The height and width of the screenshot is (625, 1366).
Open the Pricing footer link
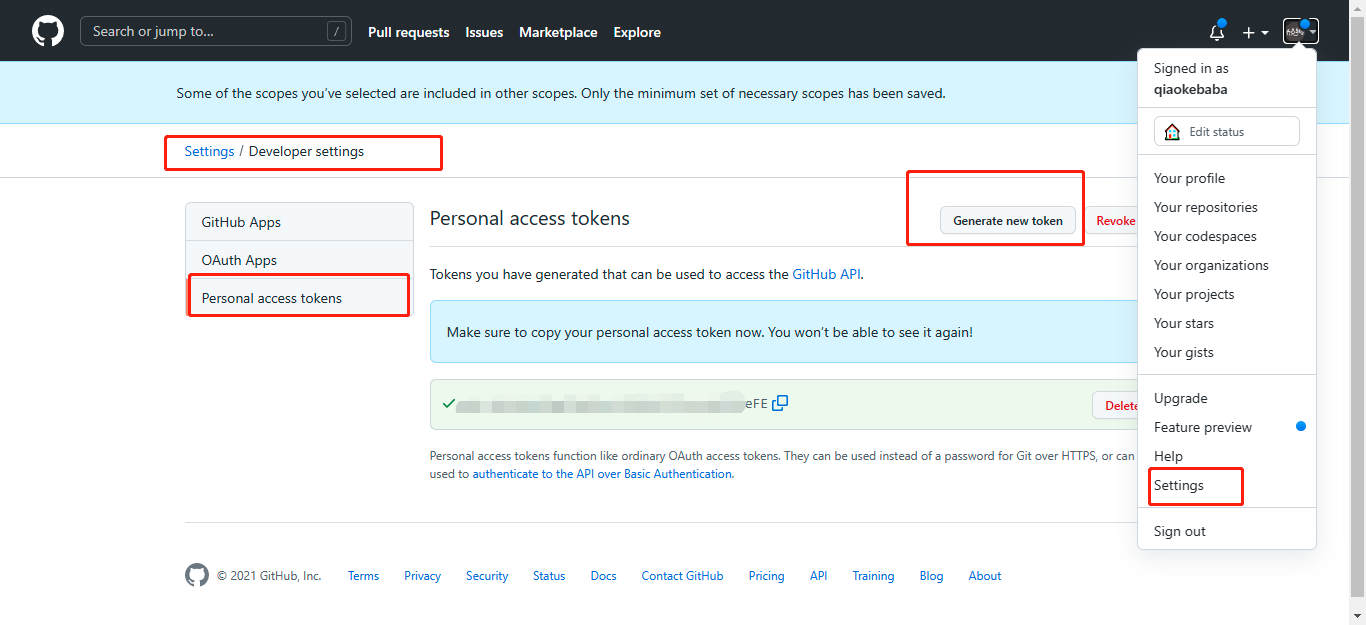(766, 576)
